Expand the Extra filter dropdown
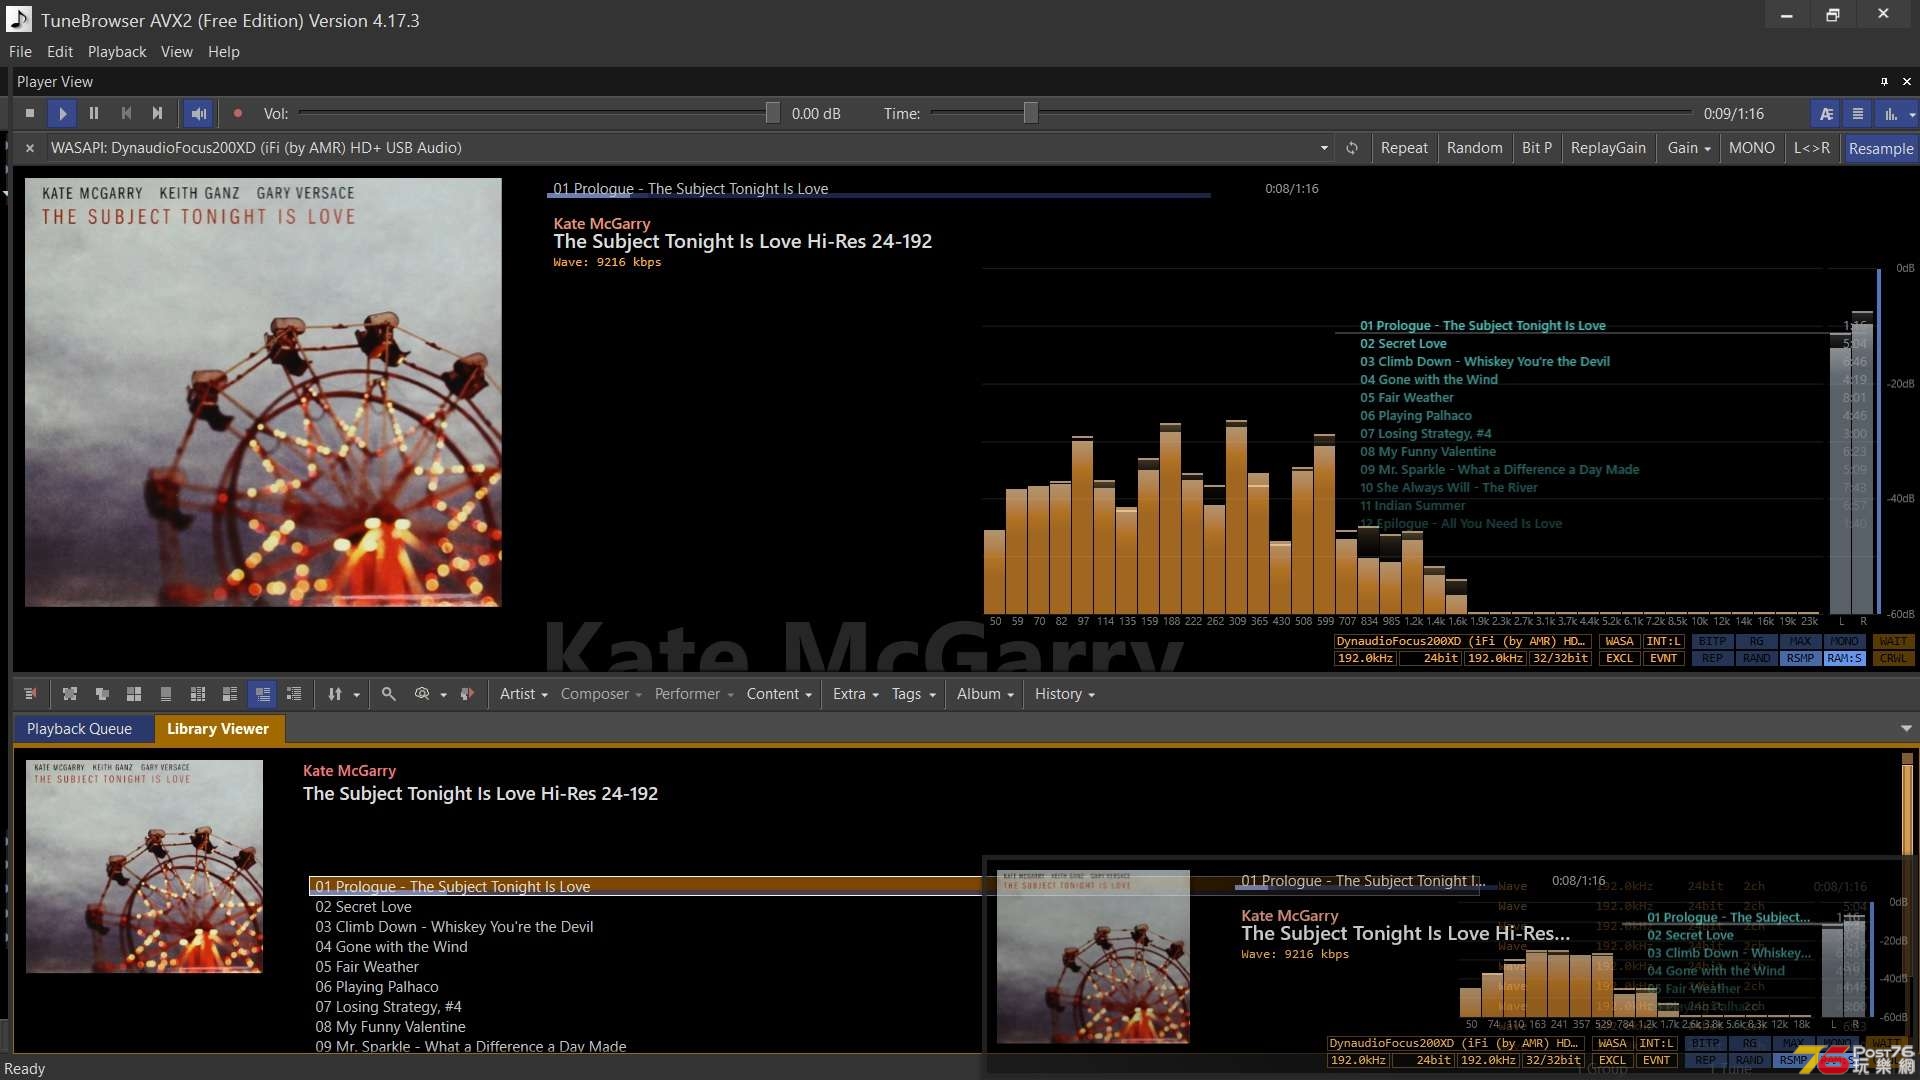The image size is (1920, 1080). (x=855, y=694)
